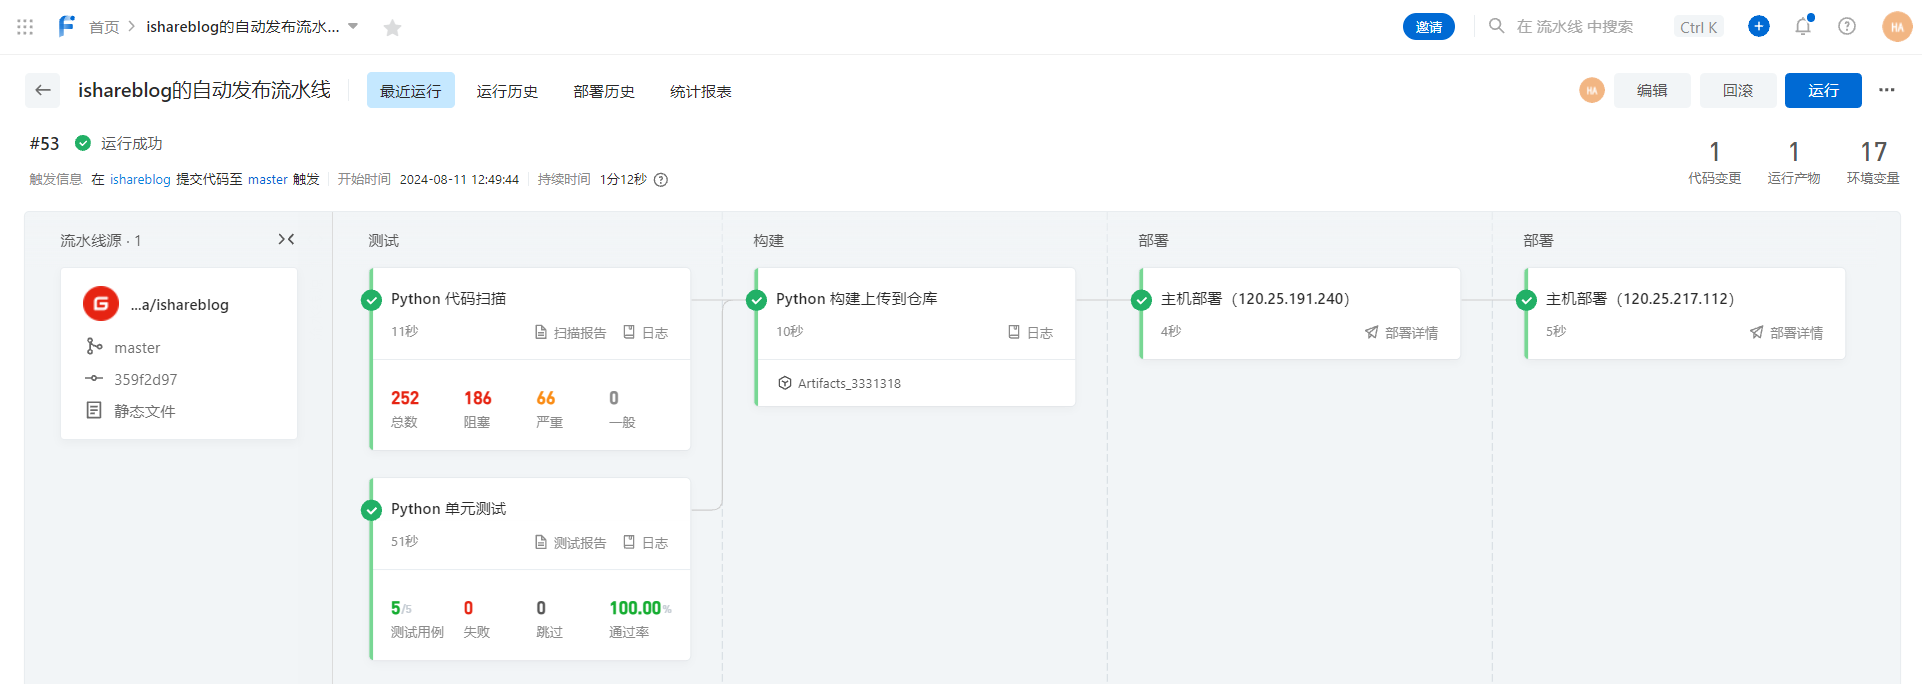Switch to 最近运行 tab
1922x684 pixels.
click(410, 90)
